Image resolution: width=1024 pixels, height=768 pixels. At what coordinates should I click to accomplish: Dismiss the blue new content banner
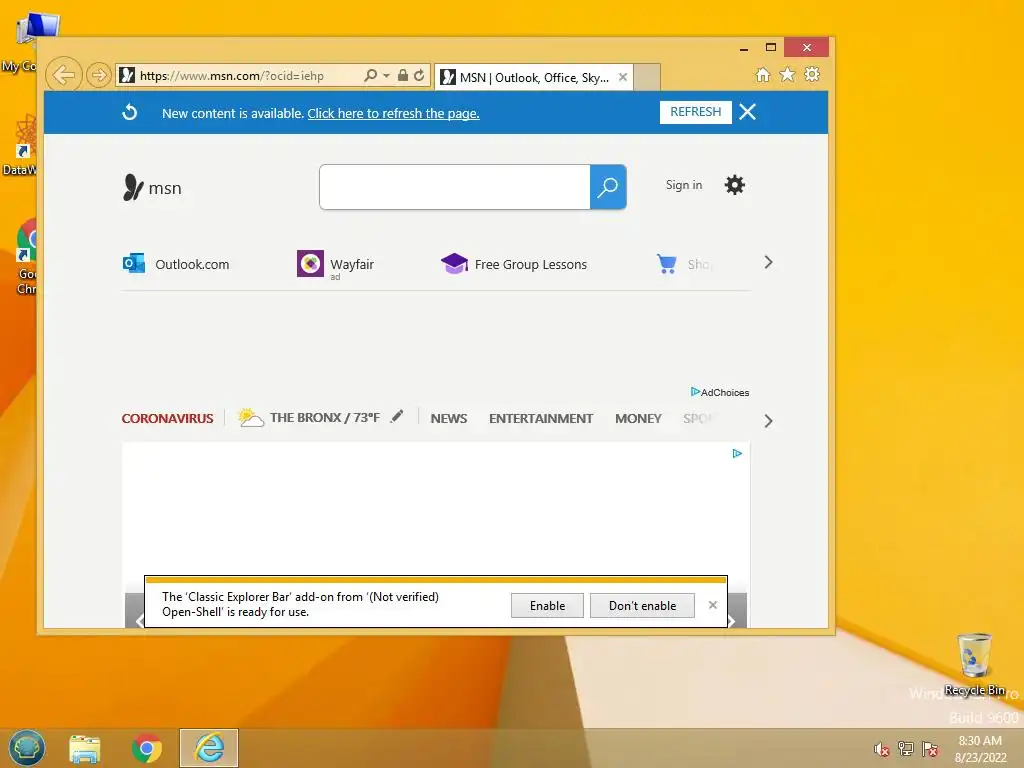[748, 112]
